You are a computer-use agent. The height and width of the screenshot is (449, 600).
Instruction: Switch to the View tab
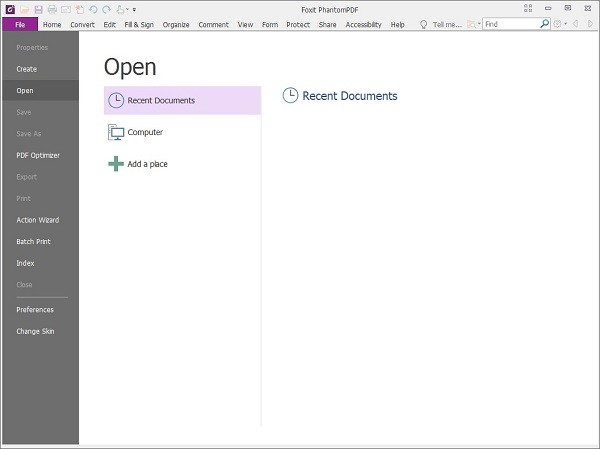point(245,24)
